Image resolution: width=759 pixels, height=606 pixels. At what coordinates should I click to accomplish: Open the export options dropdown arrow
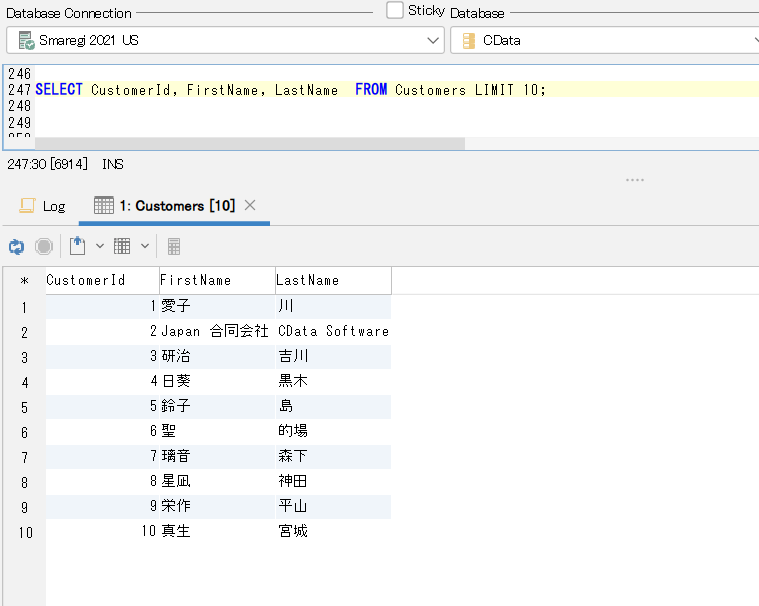[x=99, y=246]
